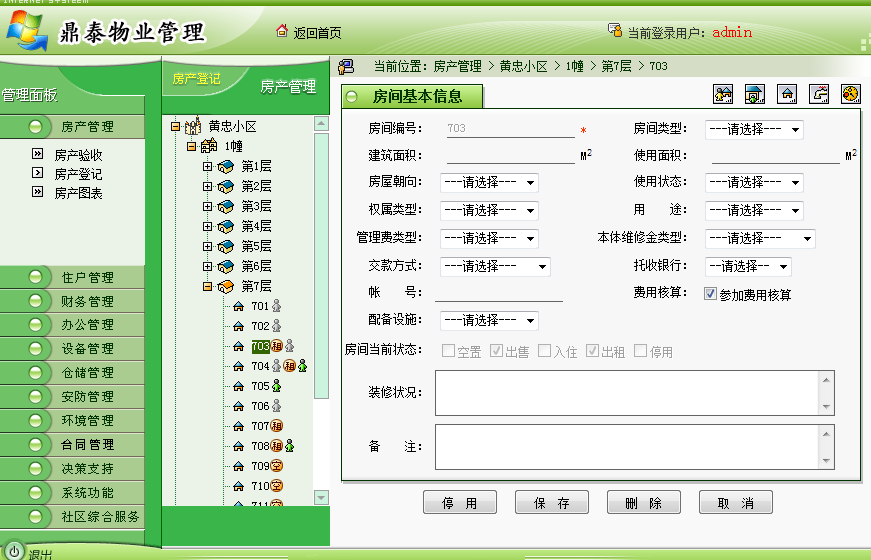Click the arrow icon beside 房产验收
Image resolution: width=871 pixels, height=560 pixels.
[x=37, y=154]
